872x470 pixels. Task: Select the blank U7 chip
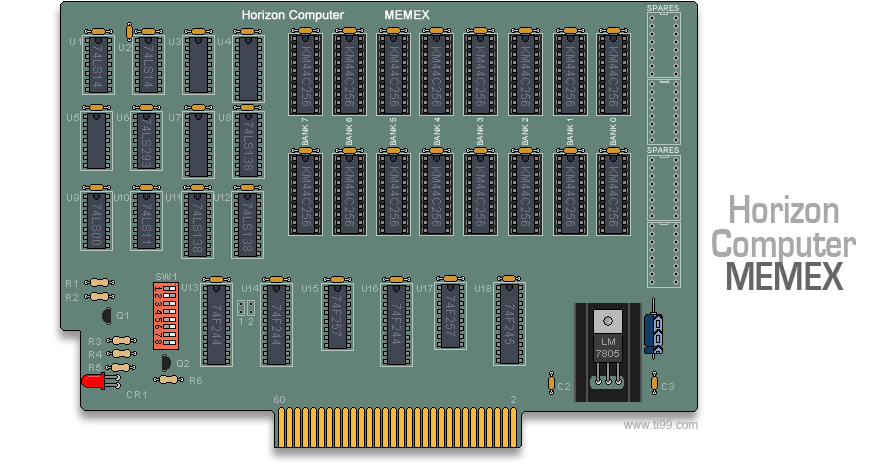198,145
